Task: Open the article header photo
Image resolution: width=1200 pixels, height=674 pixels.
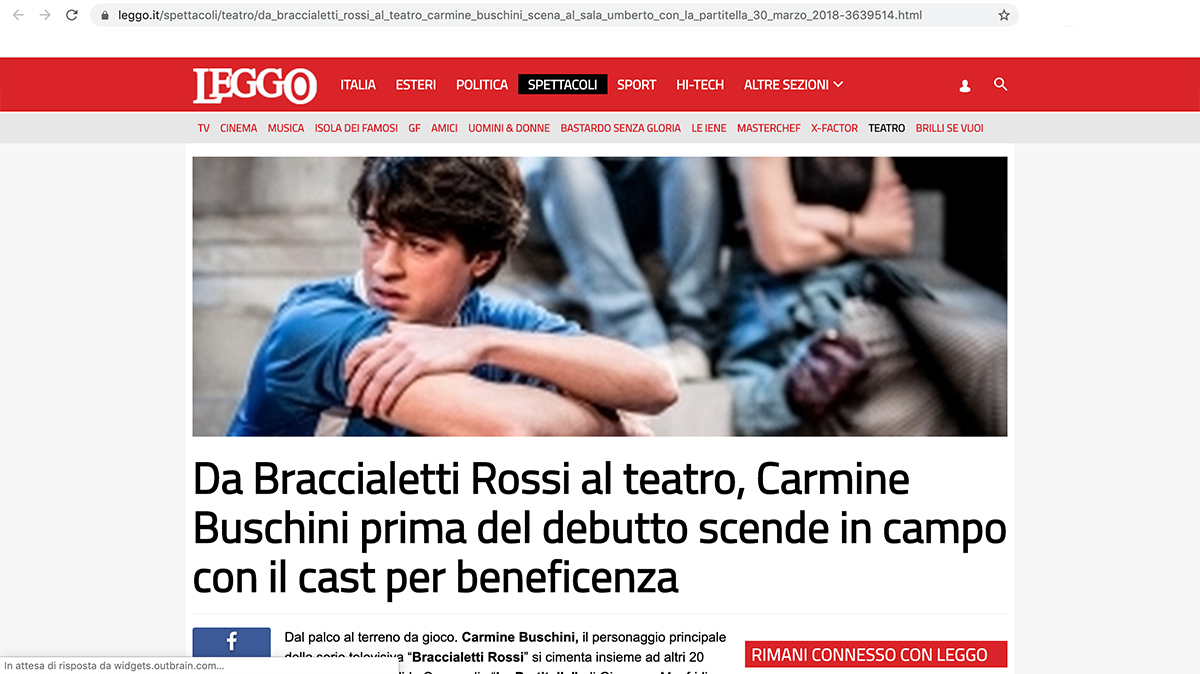Action: pos(600,296)
